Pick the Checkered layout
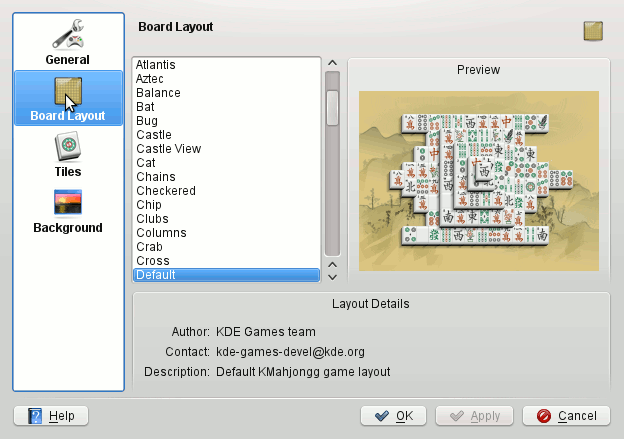The image size is (624, 439). tap(165, 191)
